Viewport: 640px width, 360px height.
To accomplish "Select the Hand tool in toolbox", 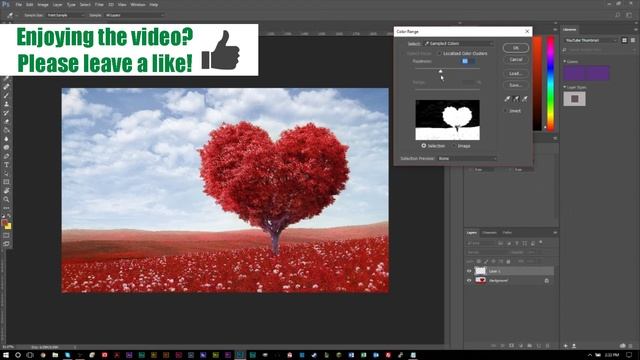I will (x=6, y=191).
